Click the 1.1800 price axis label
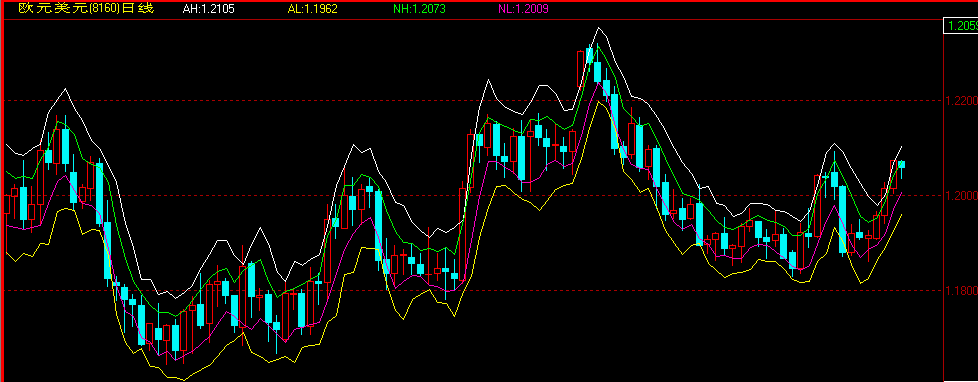This screenshot has width=978, height=382. tap(962, 291)
